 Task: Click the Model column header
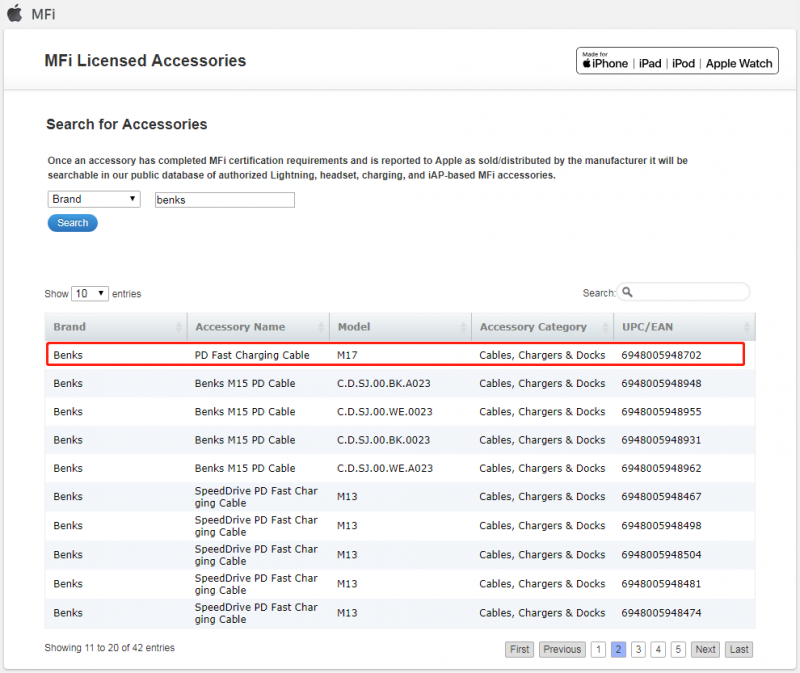pyautogui.click(x=401, y=327)
